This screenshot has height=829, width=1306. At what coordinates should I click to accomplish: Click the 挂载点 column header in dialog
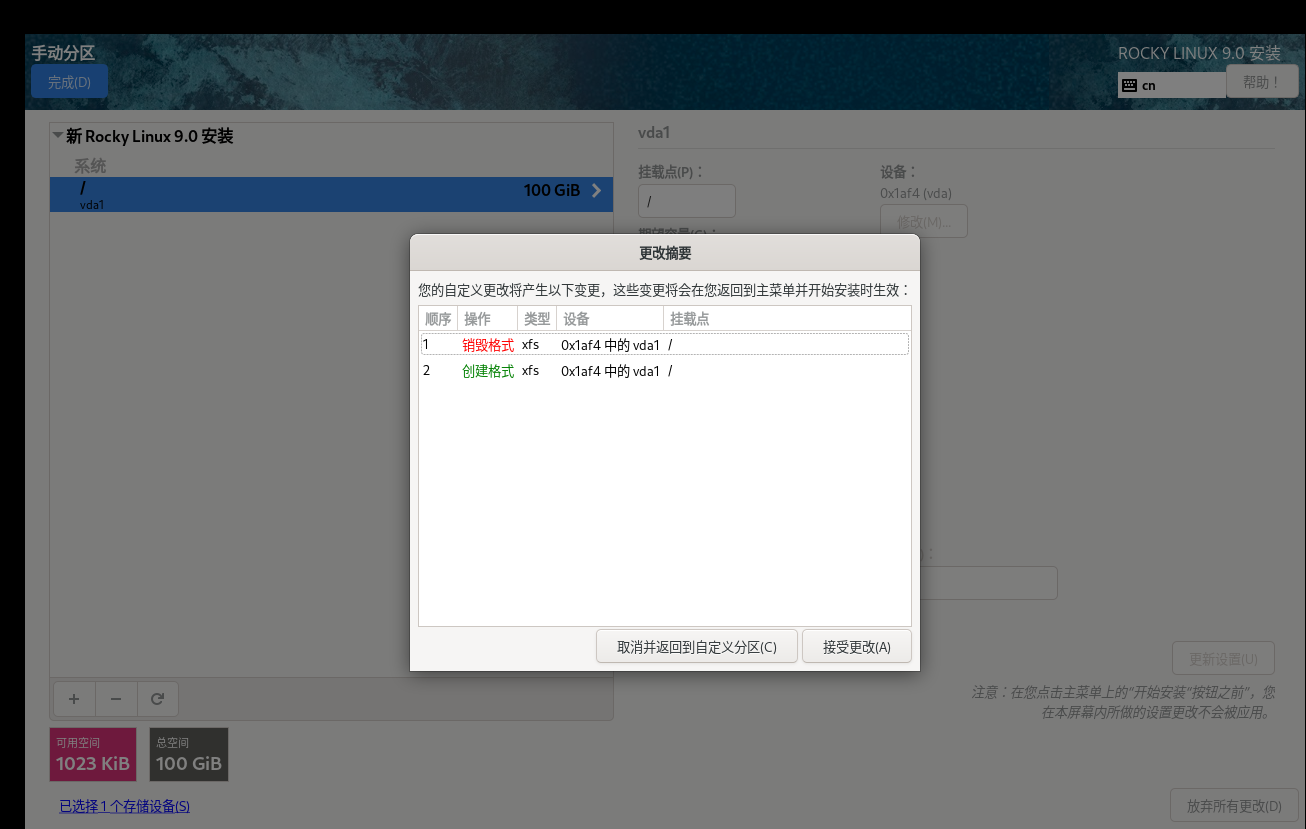(x=787, y=319)
